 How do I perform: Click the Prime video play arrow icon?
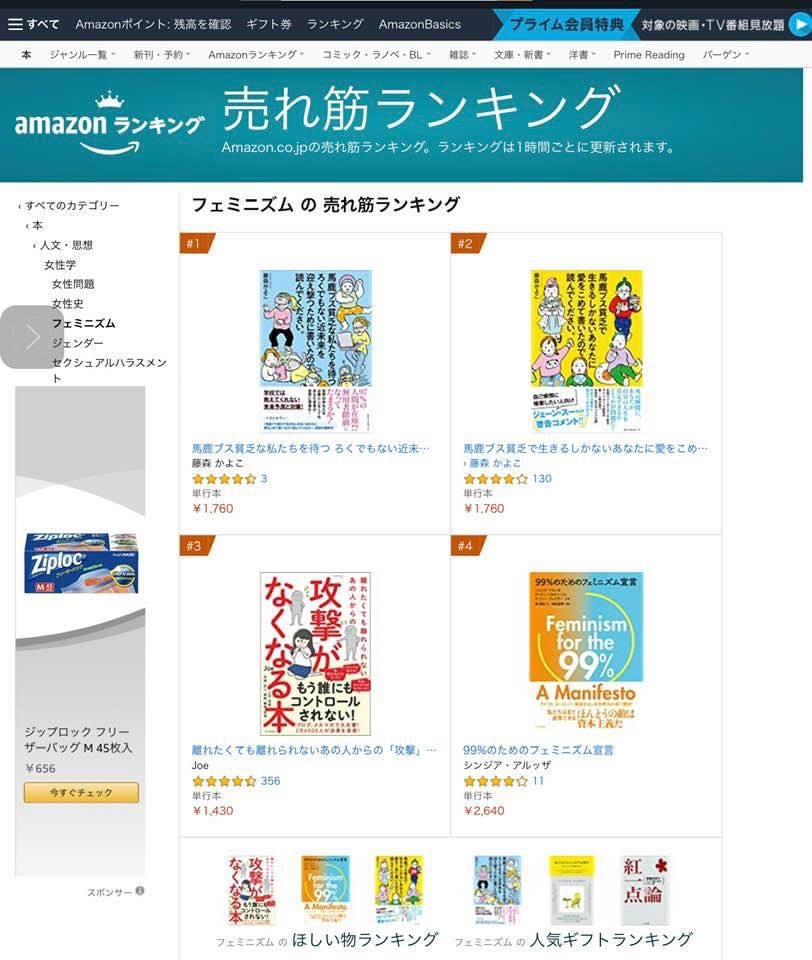pyautogui.click(x=800, y=24)
